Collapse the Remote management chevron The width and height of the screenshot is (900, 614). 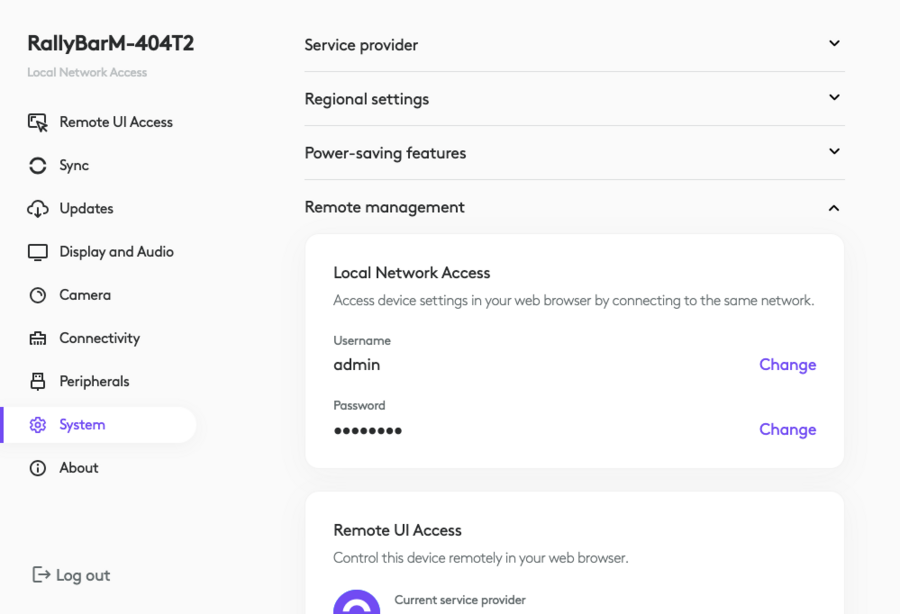tap(835, 208)
